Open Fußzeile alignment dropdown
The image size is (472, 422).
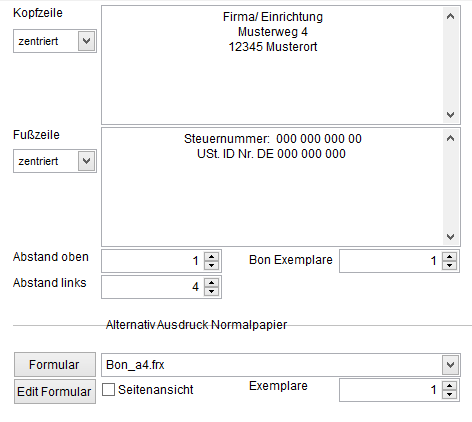86,161
